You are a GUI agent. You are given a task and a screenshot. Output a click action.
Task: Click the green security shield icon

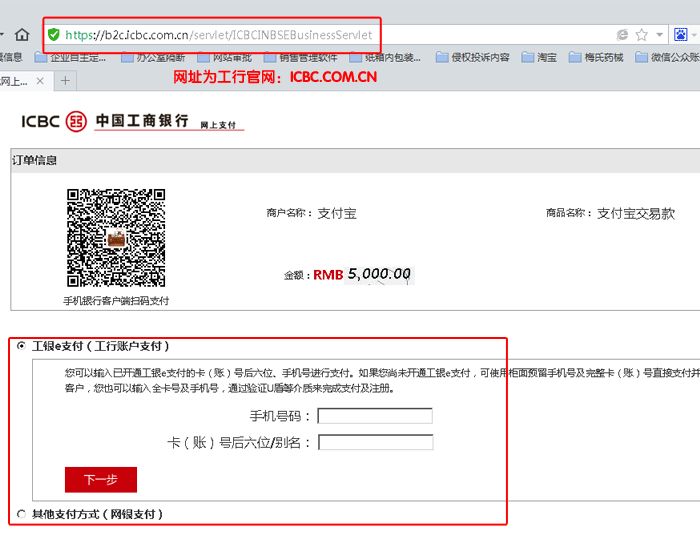(54, 34)
